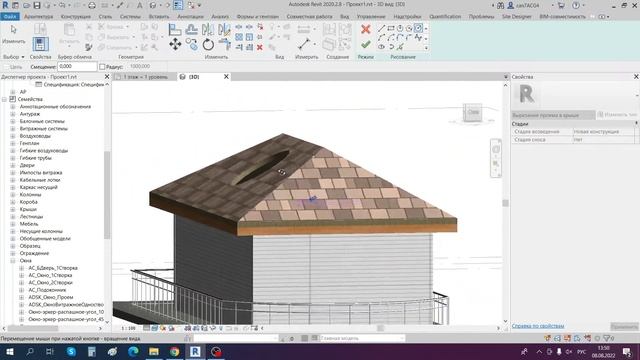Click the ViewCube in the 3D view

[473, 113]
